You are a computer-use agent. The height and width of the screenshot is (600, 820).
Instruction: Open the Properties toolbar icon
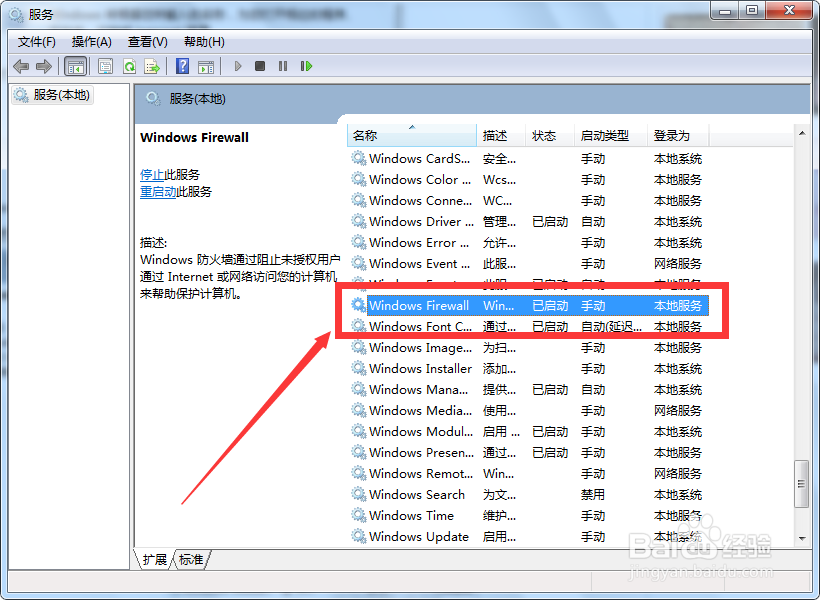point(106,66)
